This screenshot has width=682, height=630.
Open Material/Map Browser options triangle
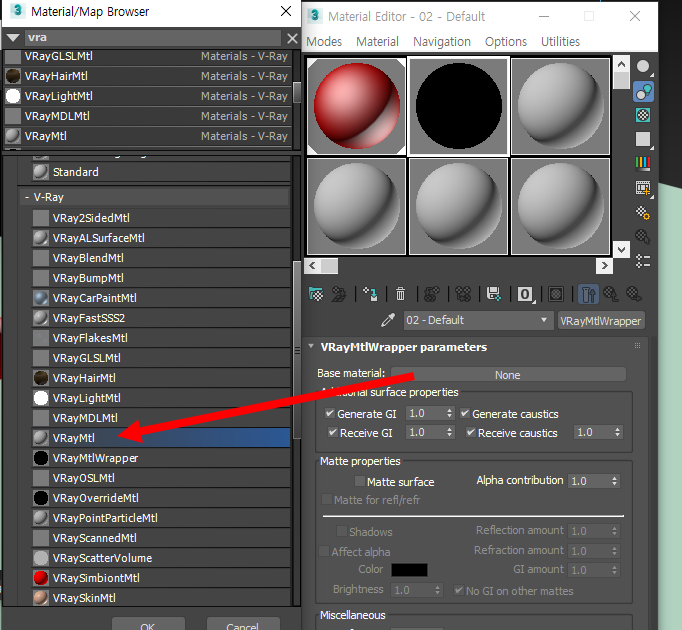(13, 38)
